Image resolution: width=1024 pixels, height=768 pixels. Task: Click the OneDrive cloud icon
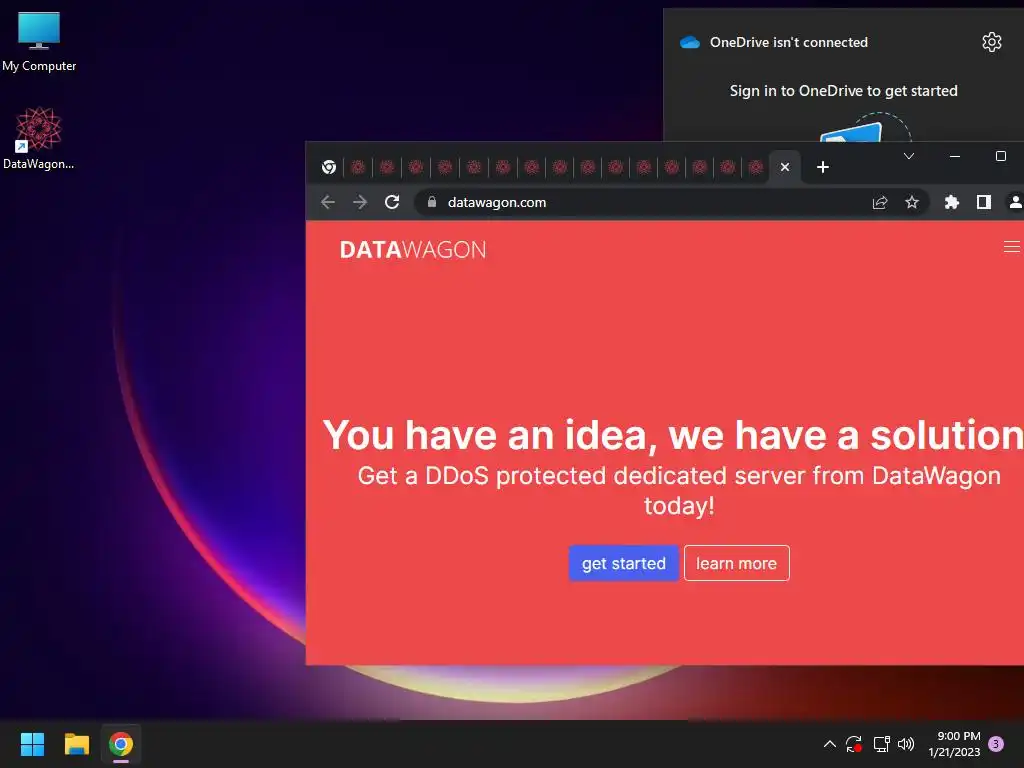click(690, 42)
